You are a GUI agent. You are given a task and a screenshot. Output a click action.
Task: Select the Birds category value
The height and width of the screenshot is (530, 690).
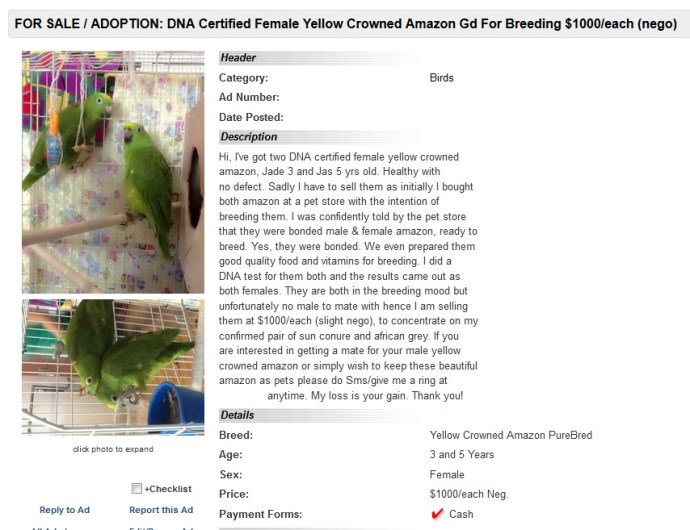coord(441,78)
